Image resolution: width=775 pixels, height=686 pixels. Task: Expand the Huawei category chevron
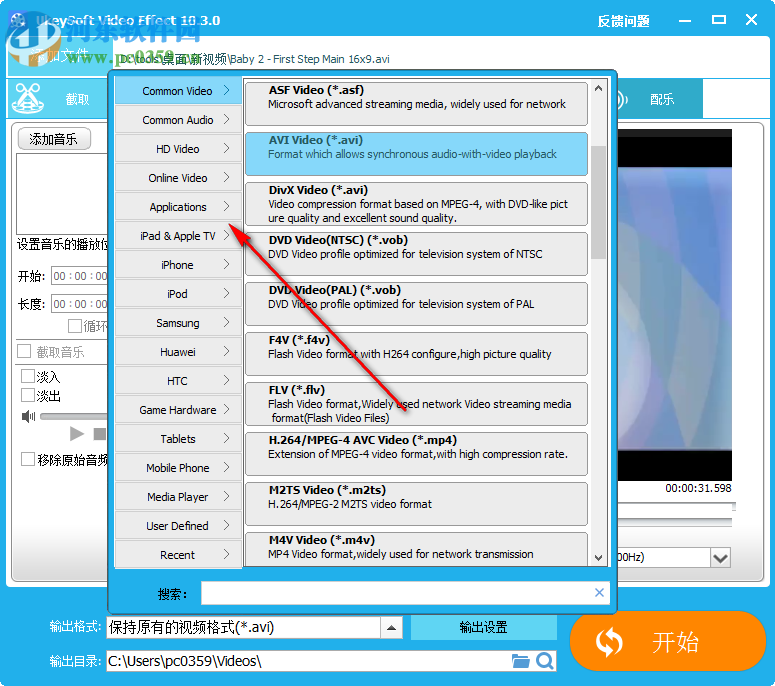(x=226, y=351)
